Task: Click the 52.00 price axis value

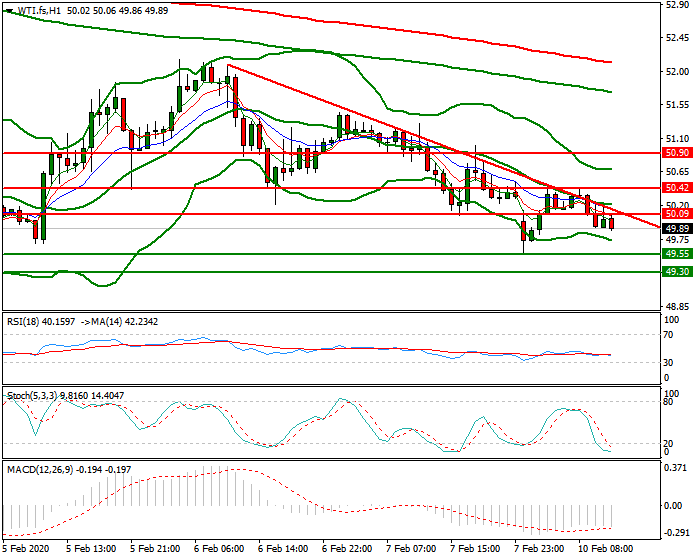Action: tap(677, 71)
